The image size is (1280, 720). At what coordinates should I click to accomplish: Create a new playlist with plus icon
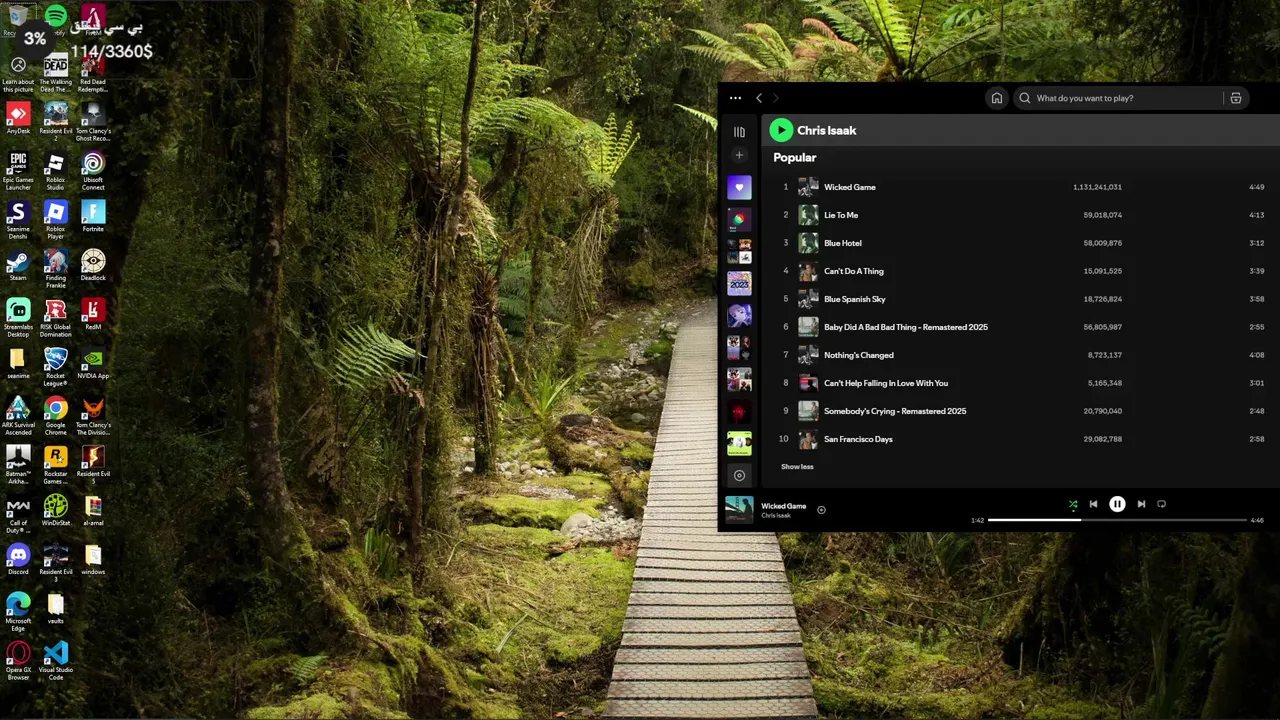point(739,155)
